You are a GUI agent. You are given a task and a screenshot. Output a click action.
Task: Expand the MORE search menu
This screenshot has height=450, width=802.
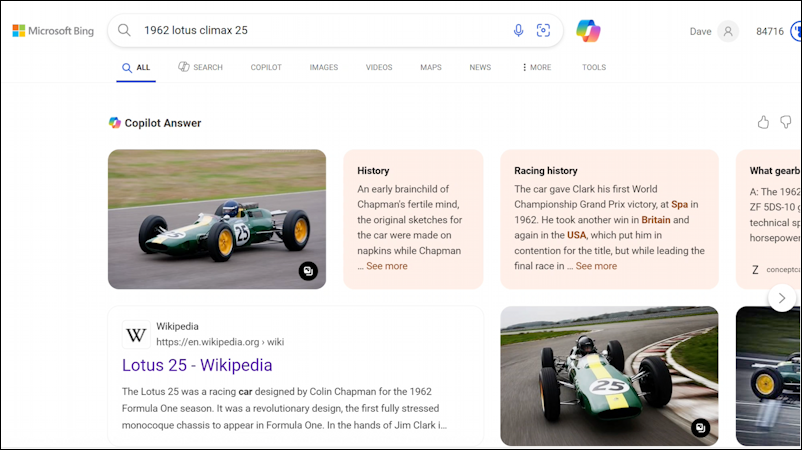point(536,68)
